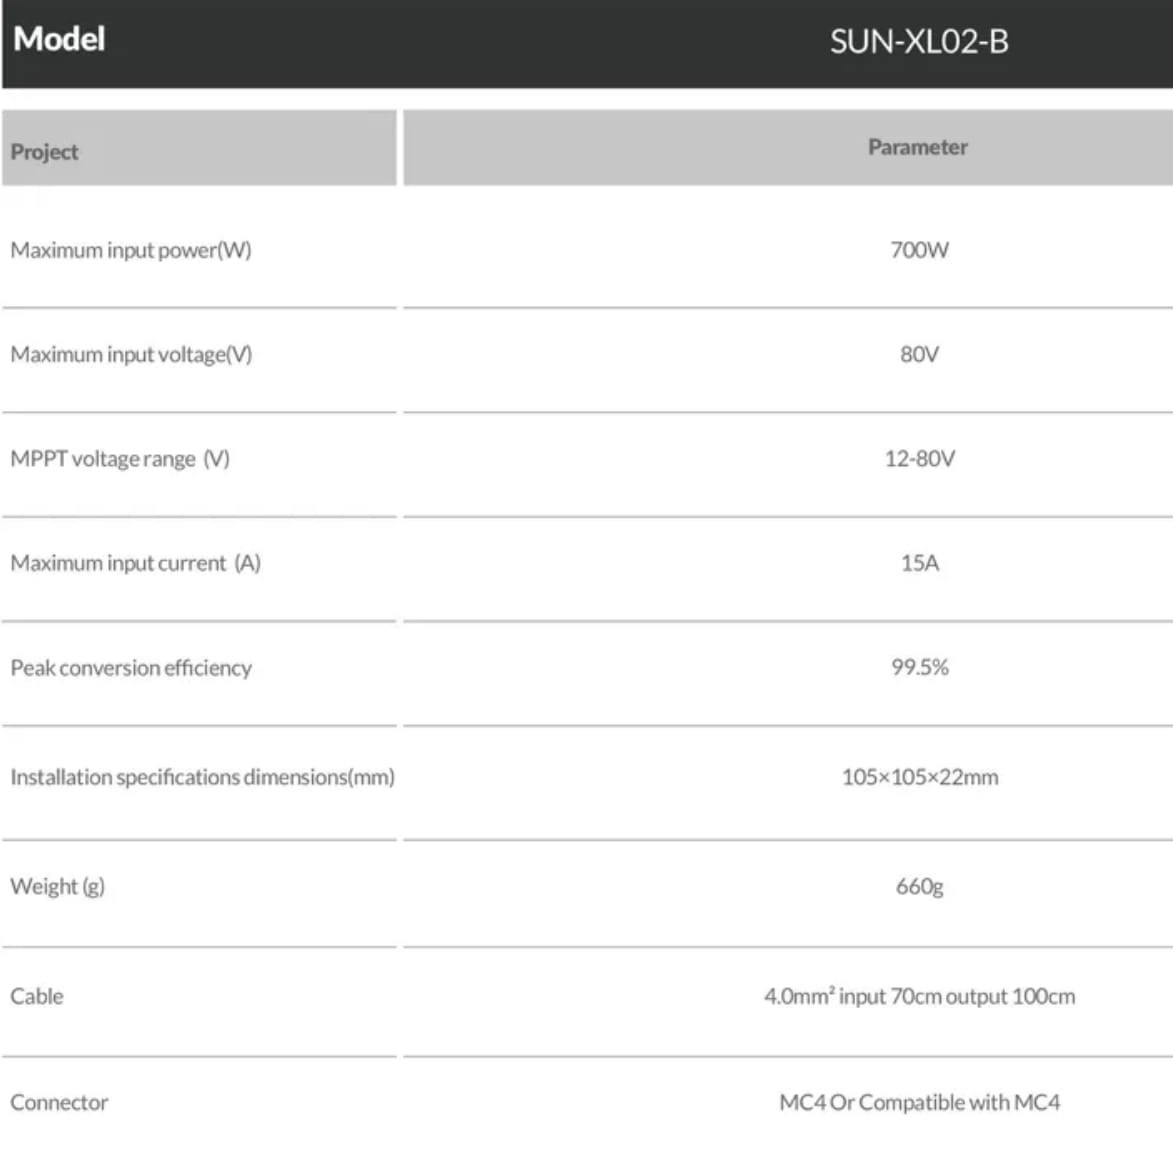The width and height of the screenshot is (1173, 1153).
Task: Click the Maximum input current (A) label
Action: (135, 563)
